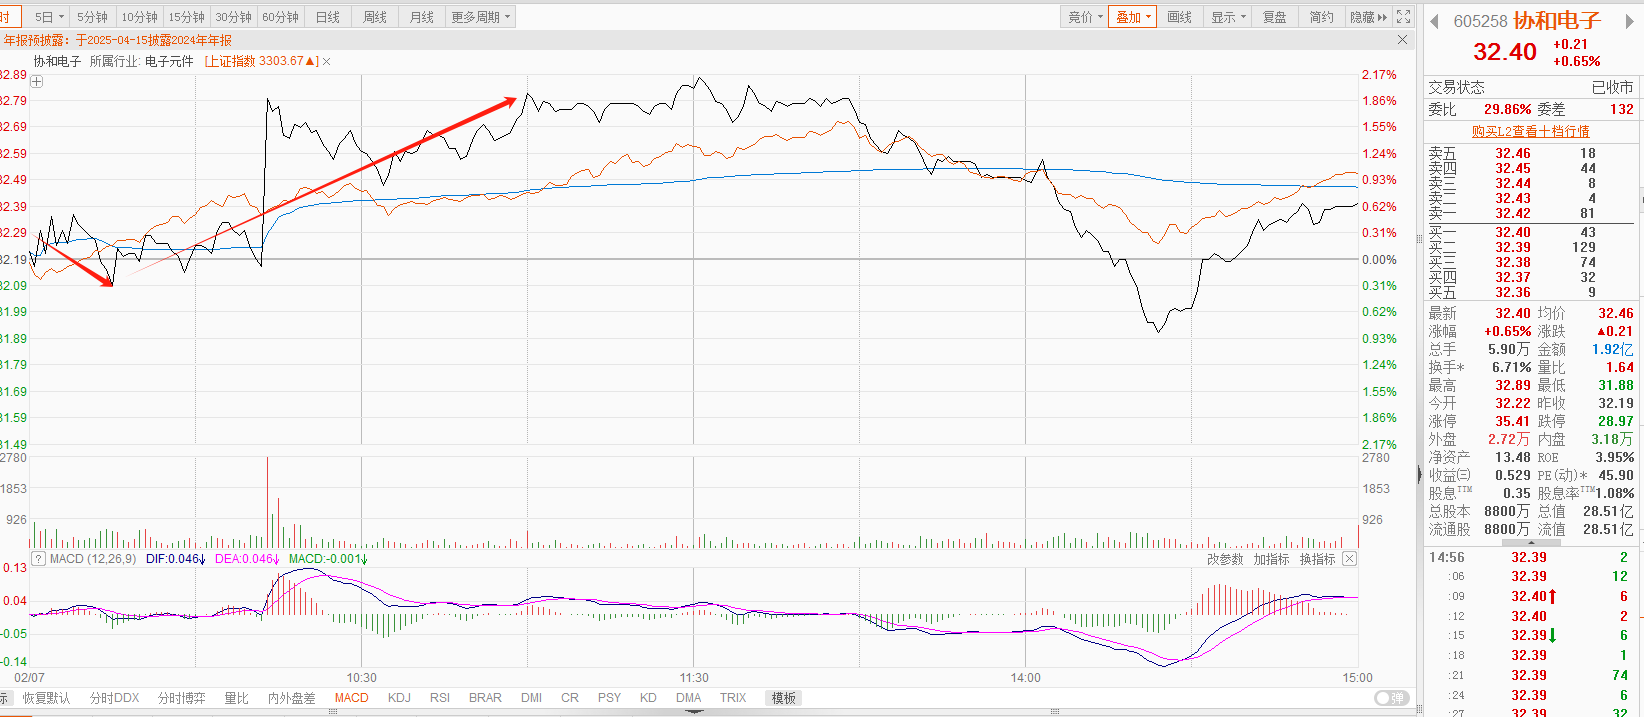This screenshot has height=717, width=1644.
Task: Toggle the 弹 popup switch
Action: [1391, 698]
